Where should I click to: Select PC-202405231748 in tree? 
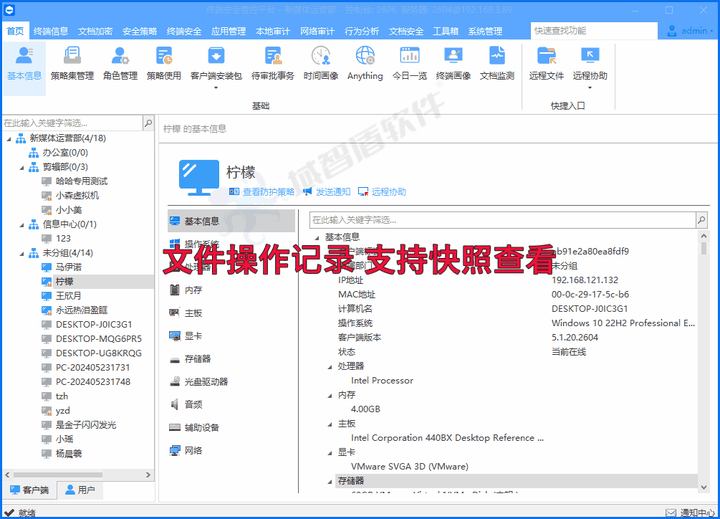(x=93, y=382)
